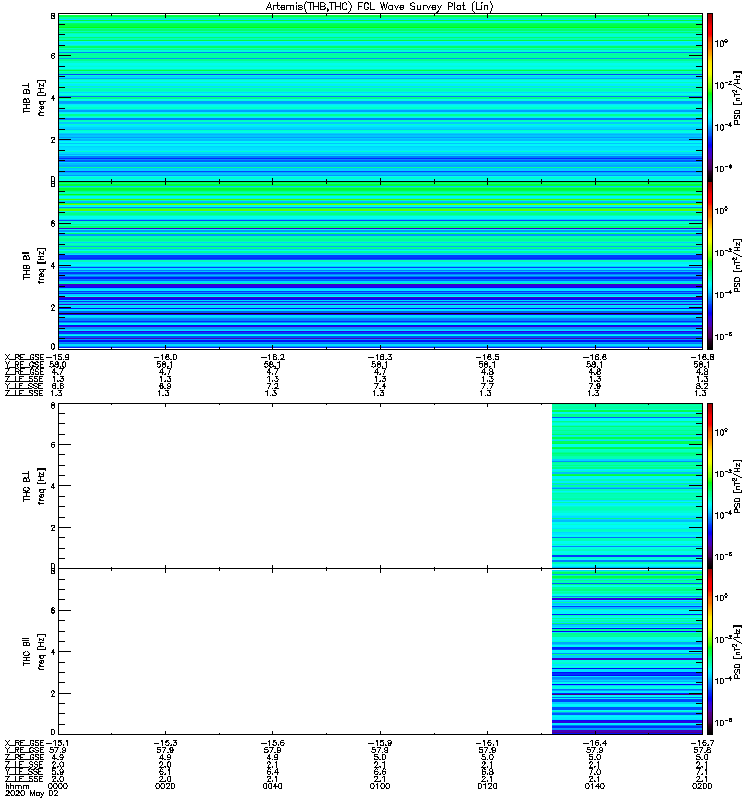
Task: Click the X_RE_GSE value '-15.1'
Action: 55,743
